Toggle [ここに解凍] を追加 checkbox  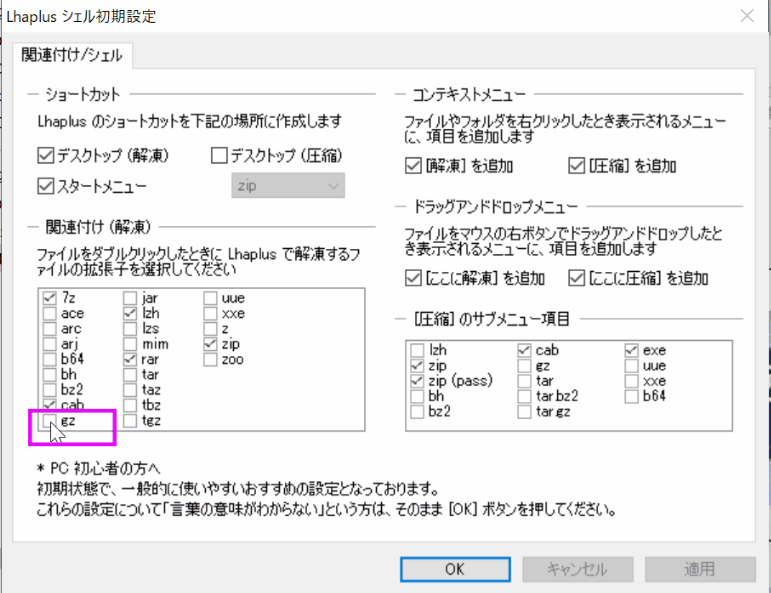413,278
